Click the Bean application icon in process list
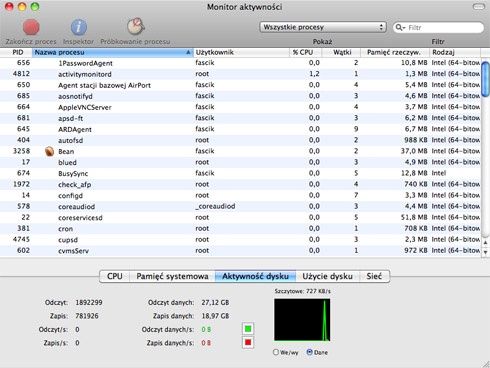The width and height of the screenshot is (490, 368). (49, 151)
